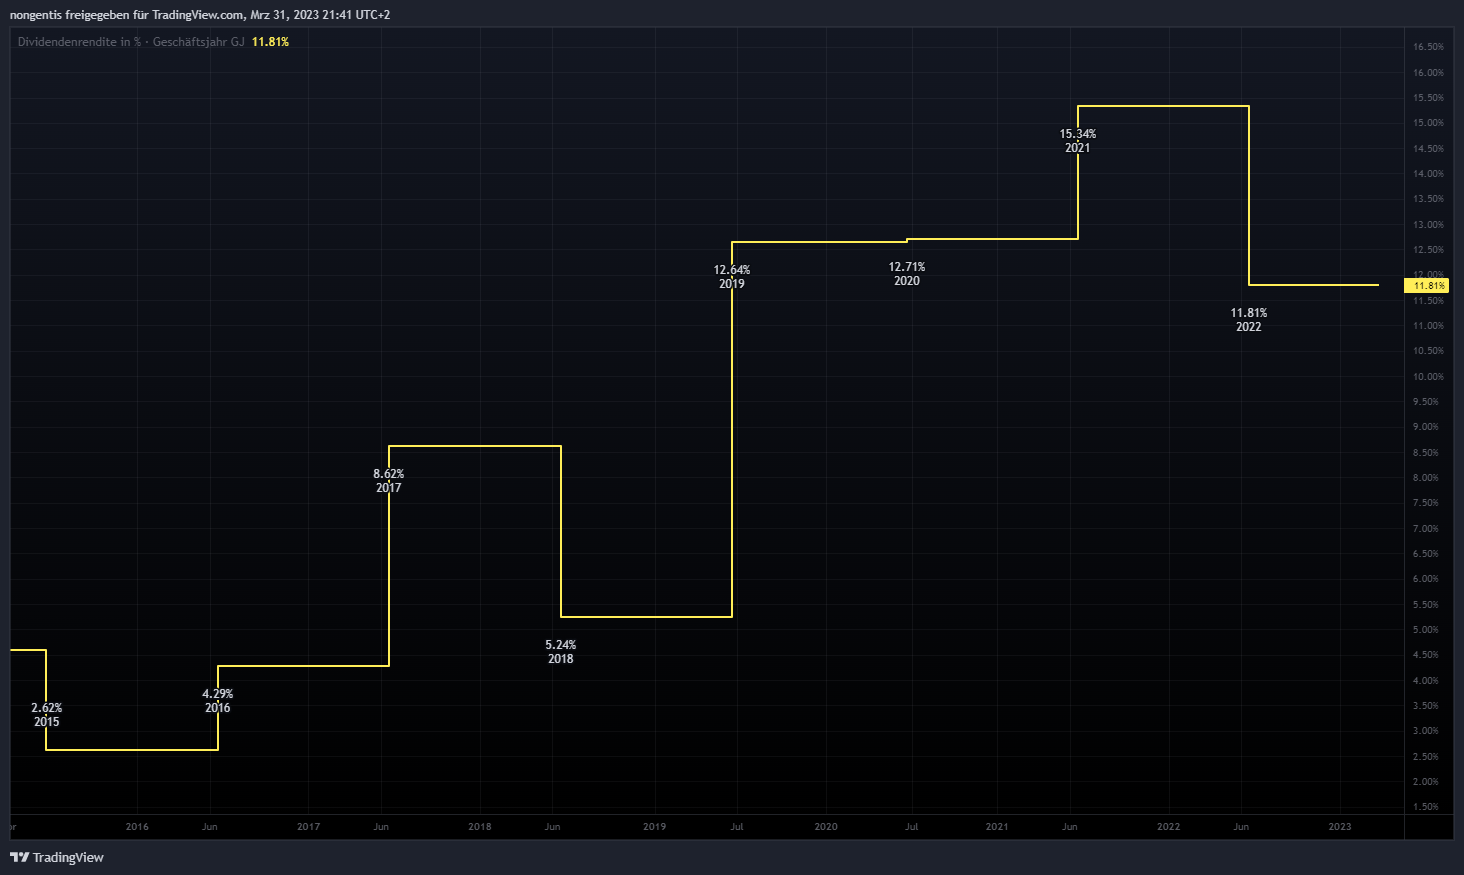Image resolution: width=1464 pixels, height=875 pixels.
Task: Select 2019 on the time axis
Action: pos(654,827)
